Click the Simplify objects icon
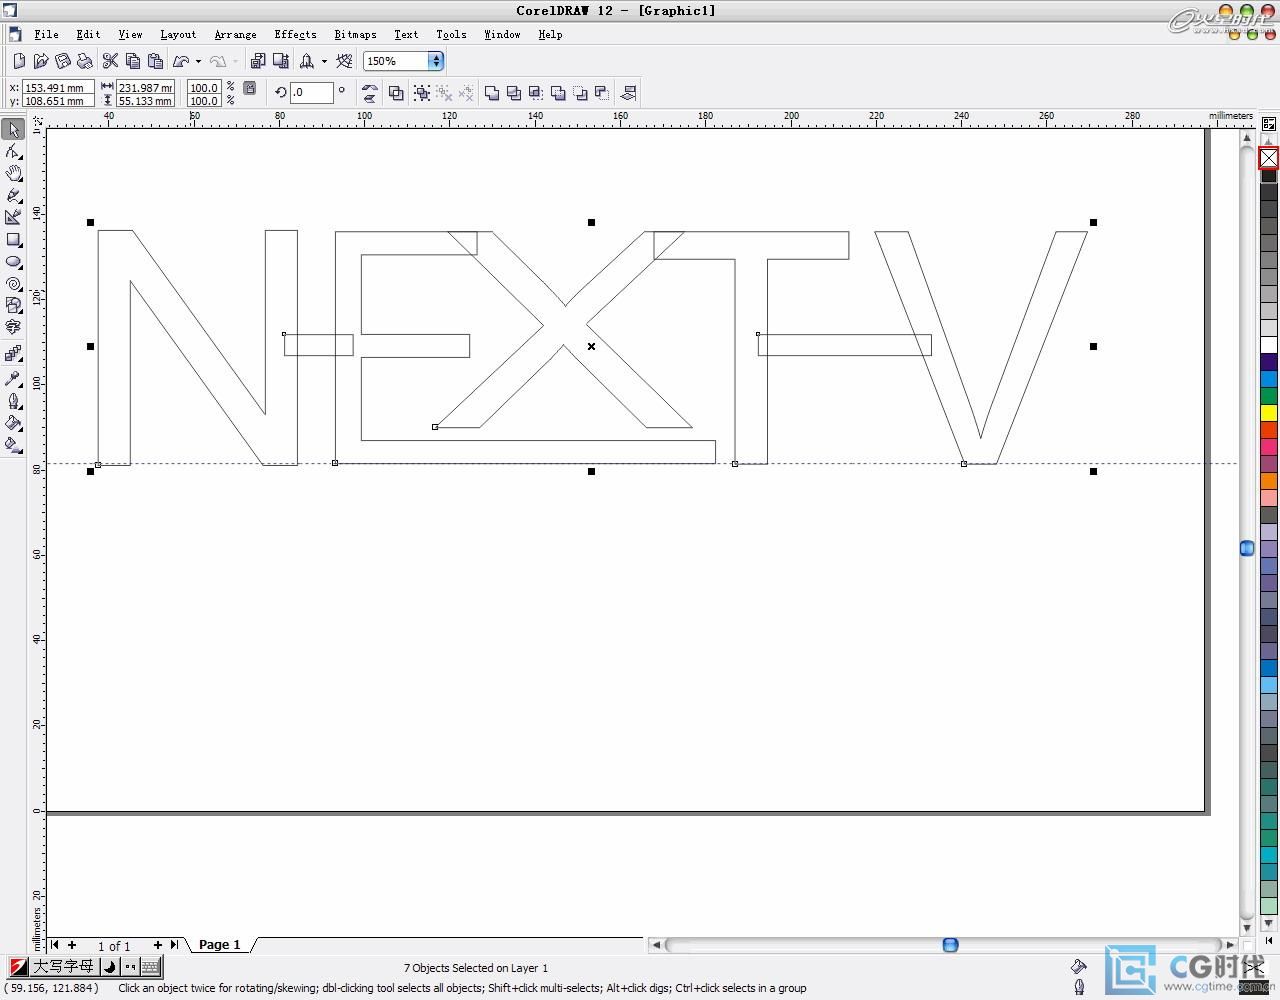 (558, 93)
